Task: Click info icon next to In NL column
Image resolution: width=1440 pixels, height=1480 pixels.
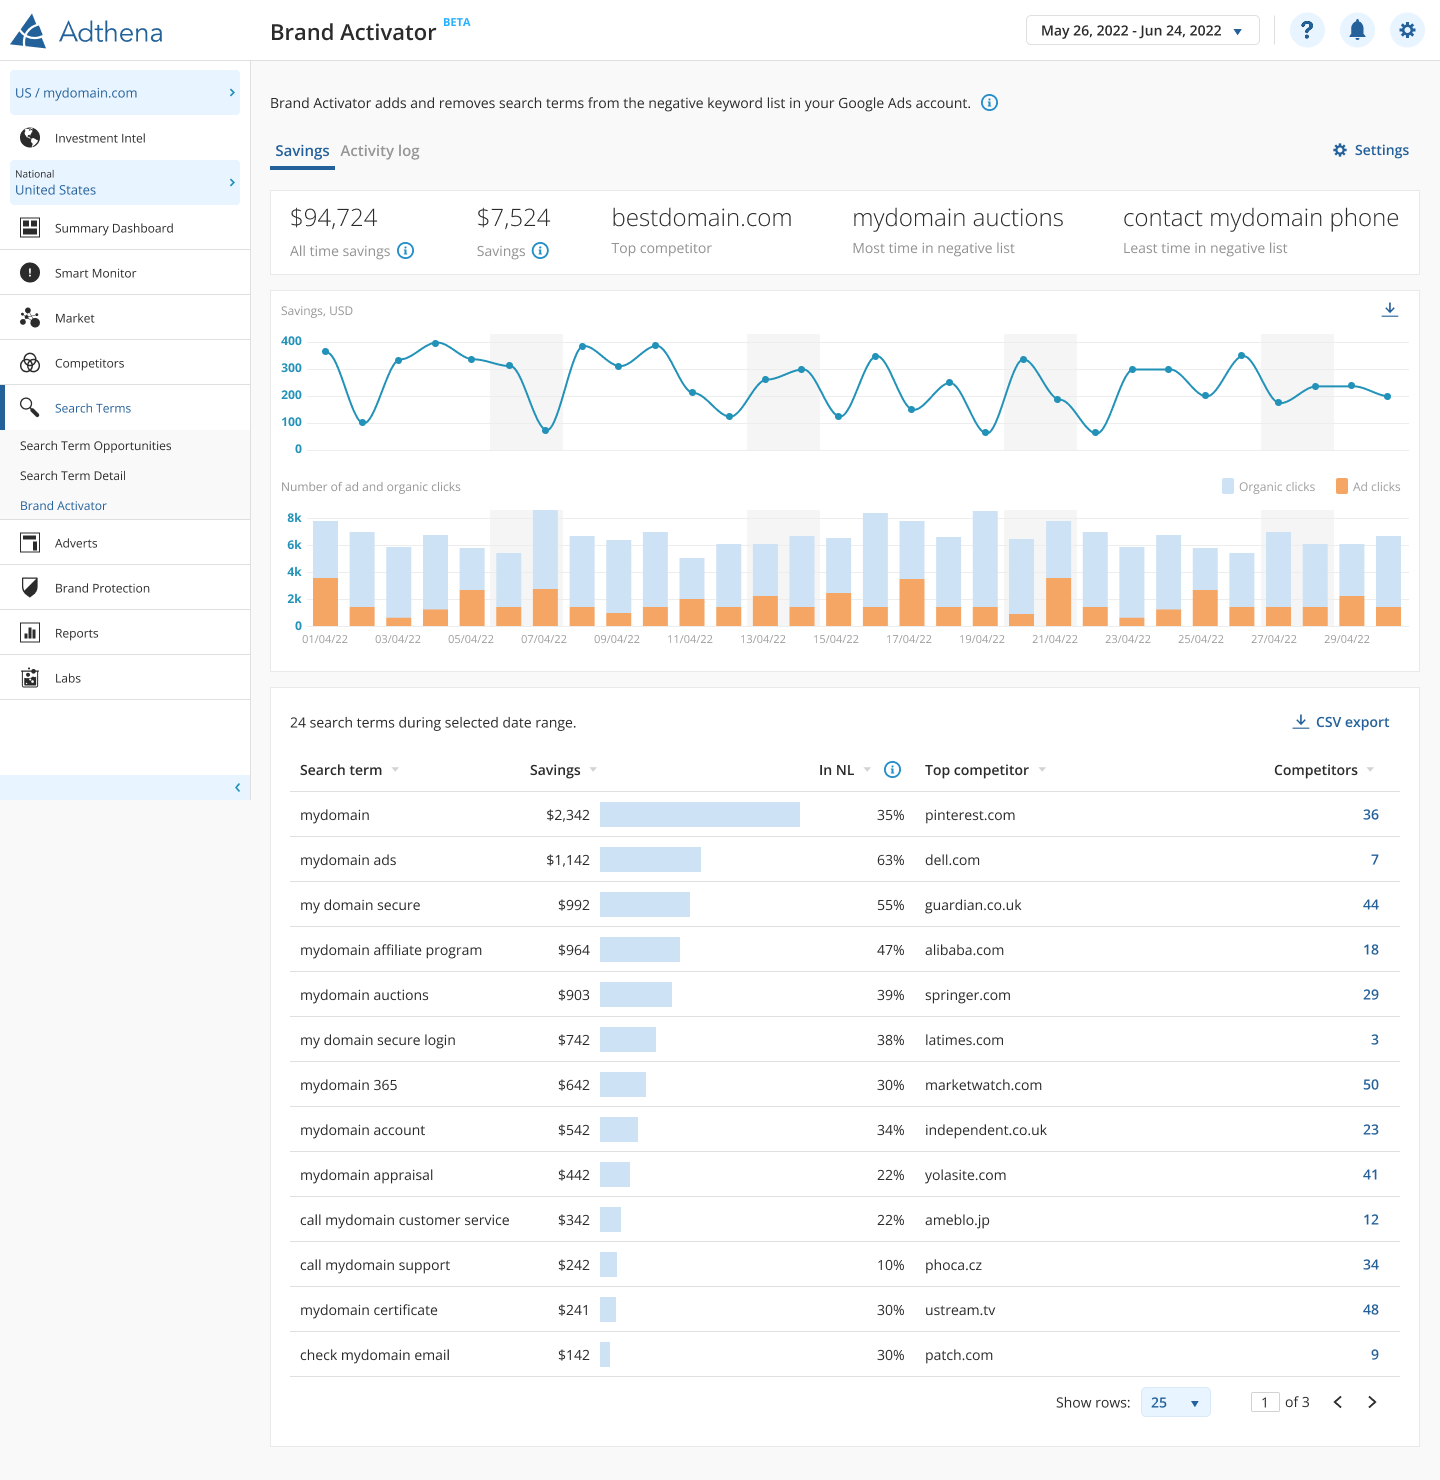Action: click(893, 770)
